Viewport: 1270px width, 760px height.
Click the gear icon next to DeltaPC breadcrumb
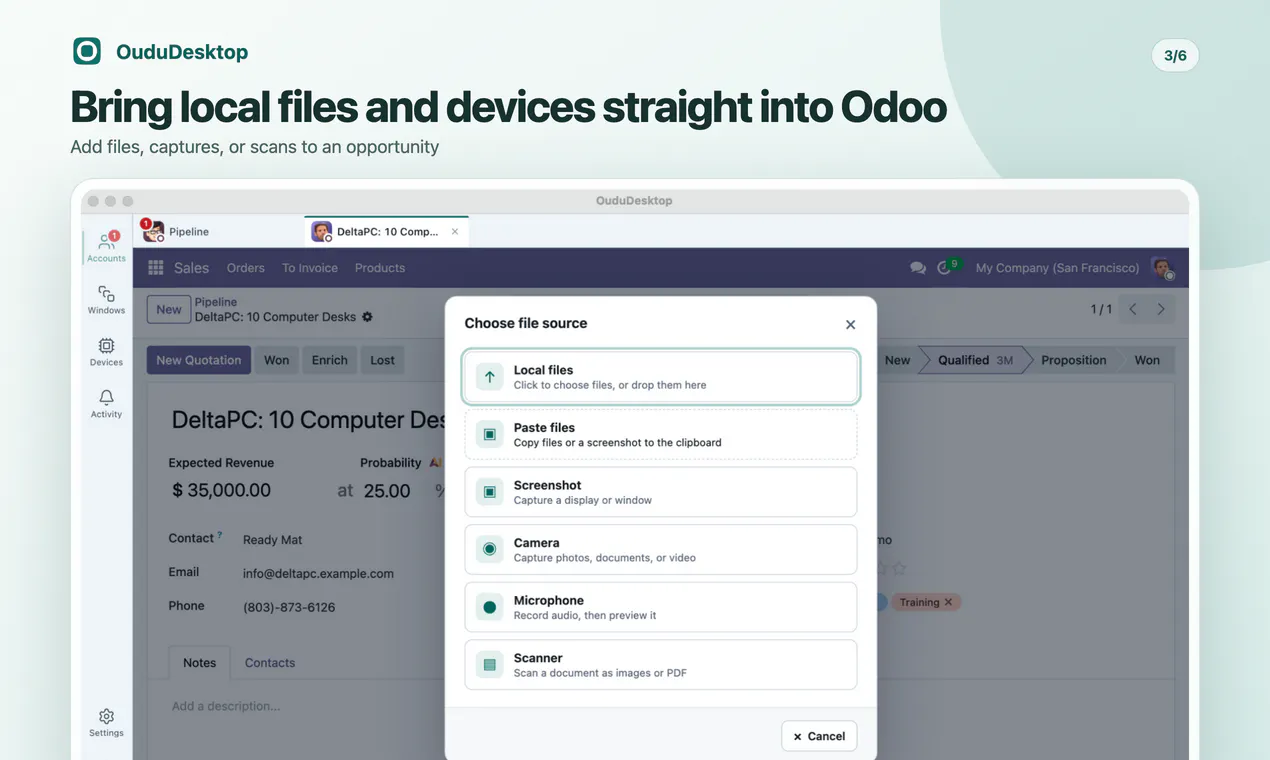367,317
